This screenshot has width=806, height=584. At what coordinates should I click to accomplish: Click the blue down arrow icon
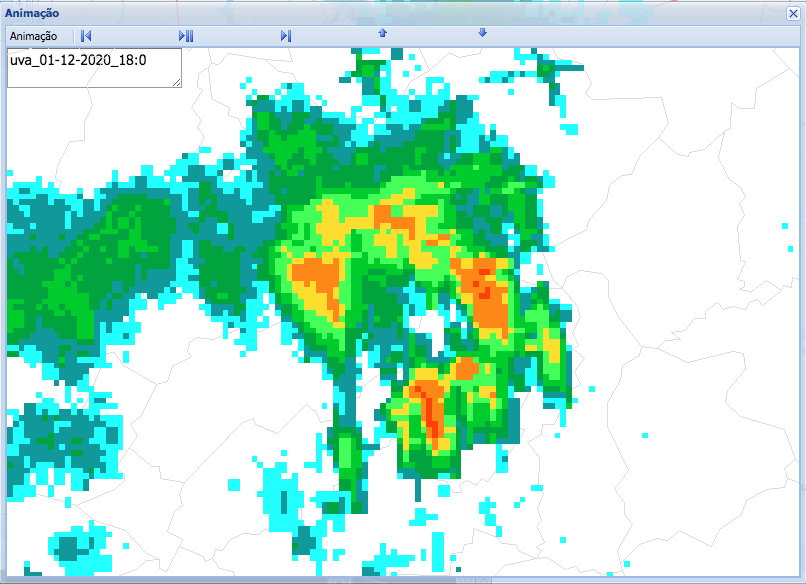[x=482, y=33]
